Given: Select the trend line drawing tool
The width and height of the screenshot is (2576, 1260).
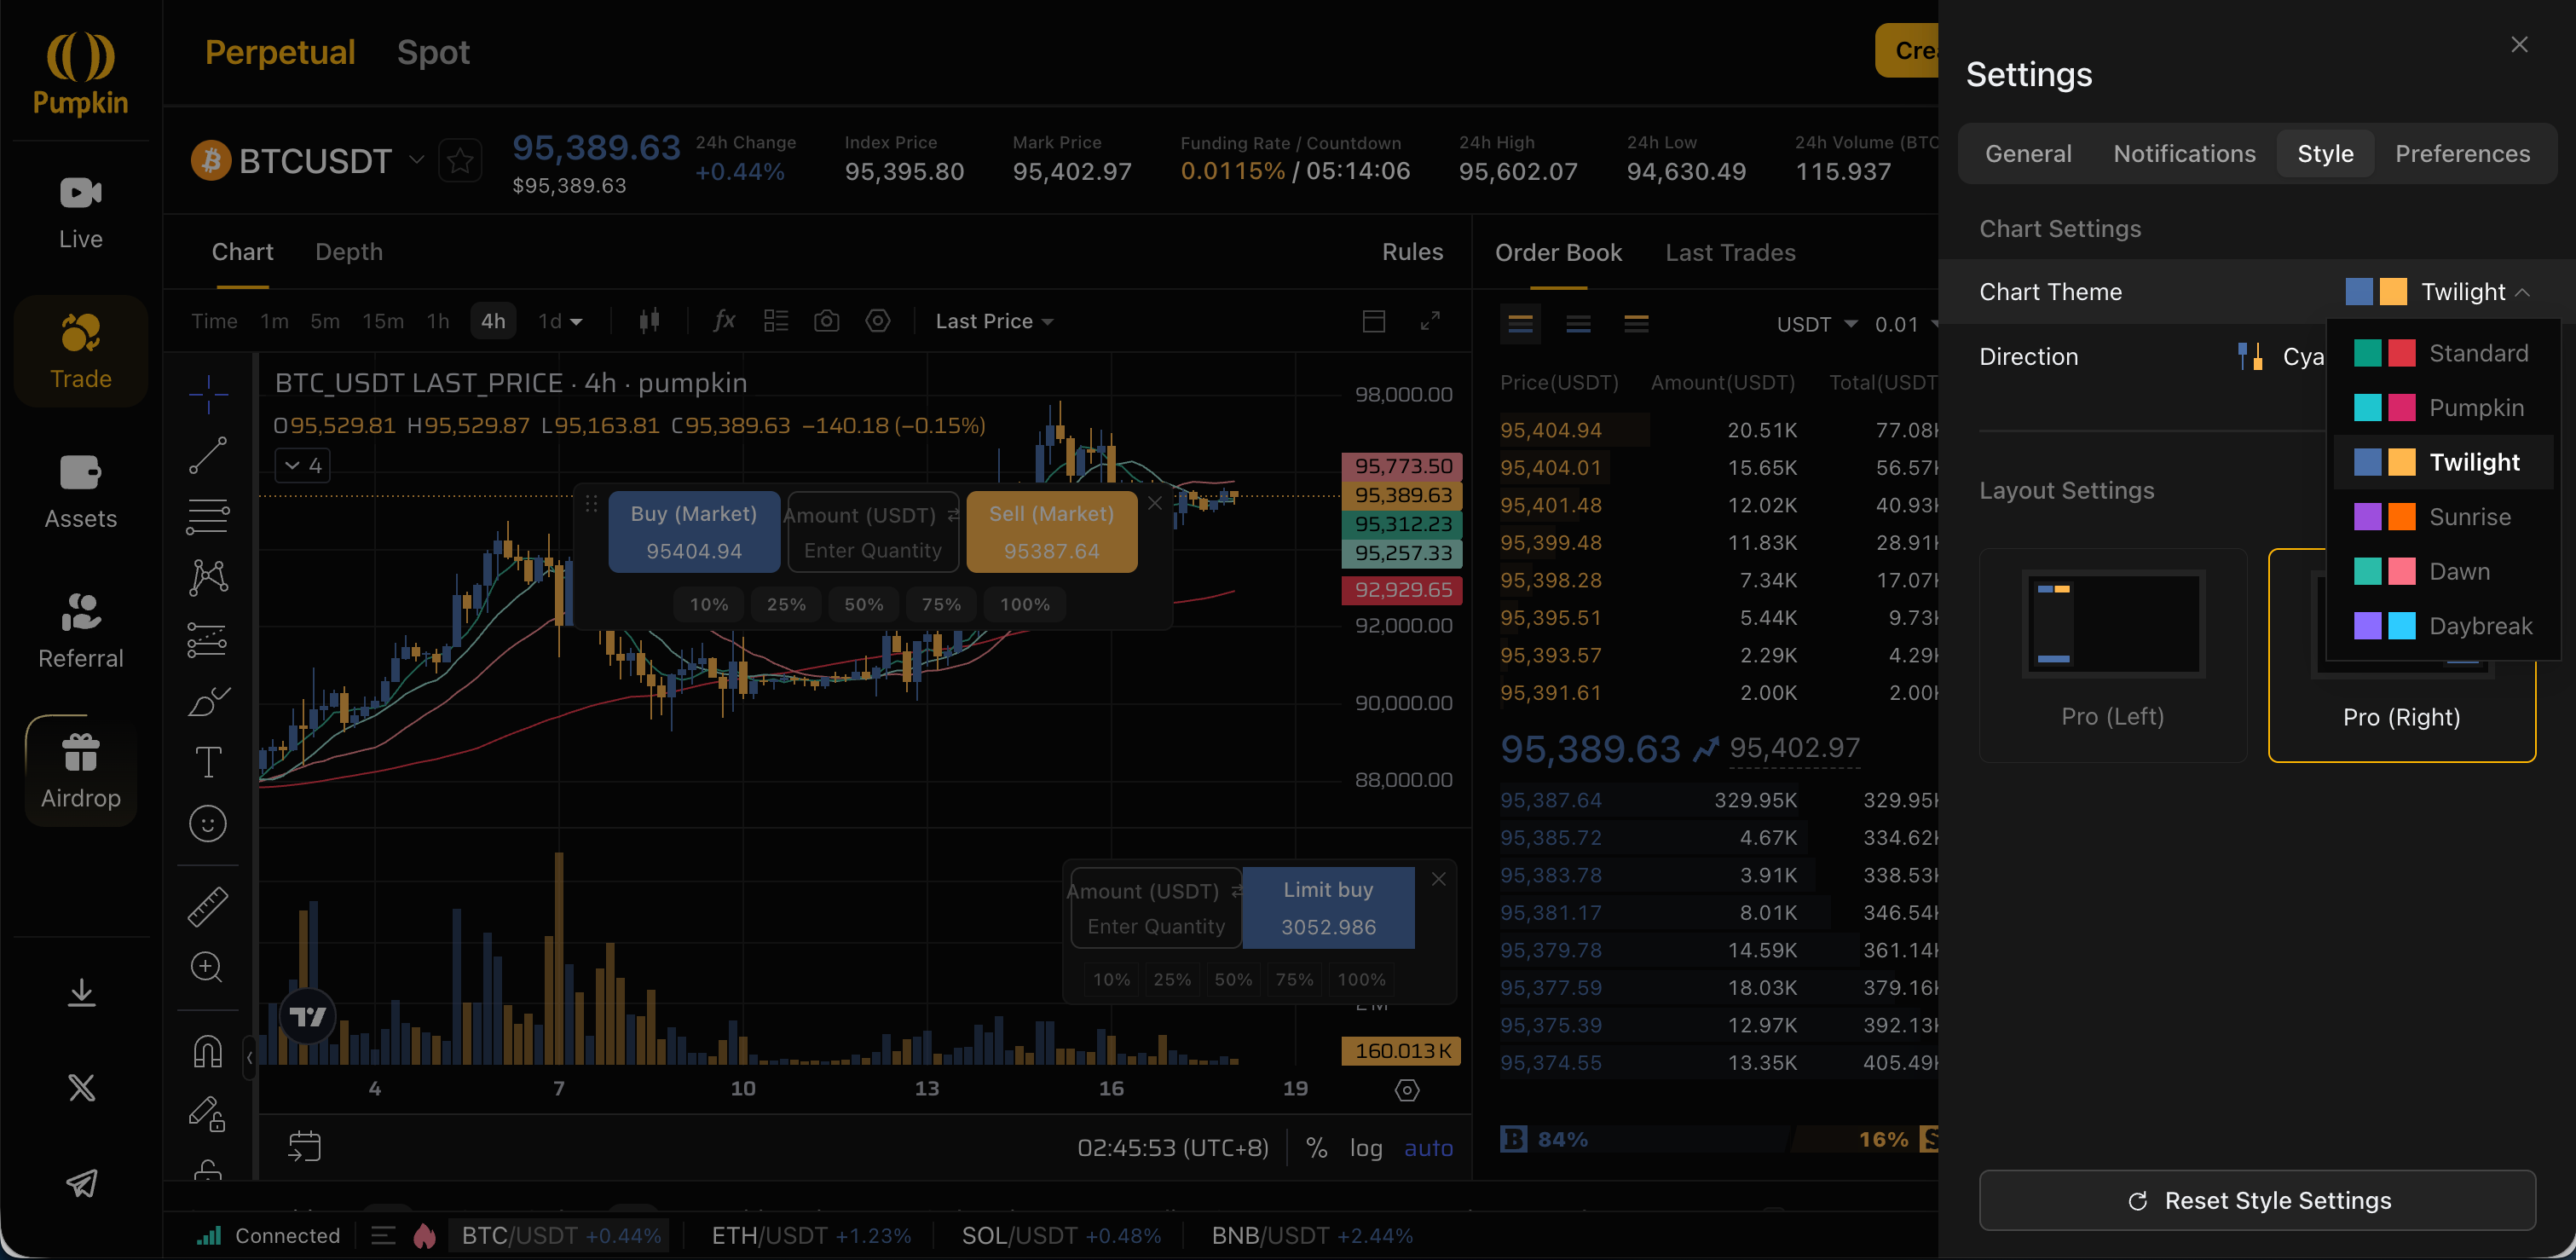Looking at the screenshot, I should point(208,455).
